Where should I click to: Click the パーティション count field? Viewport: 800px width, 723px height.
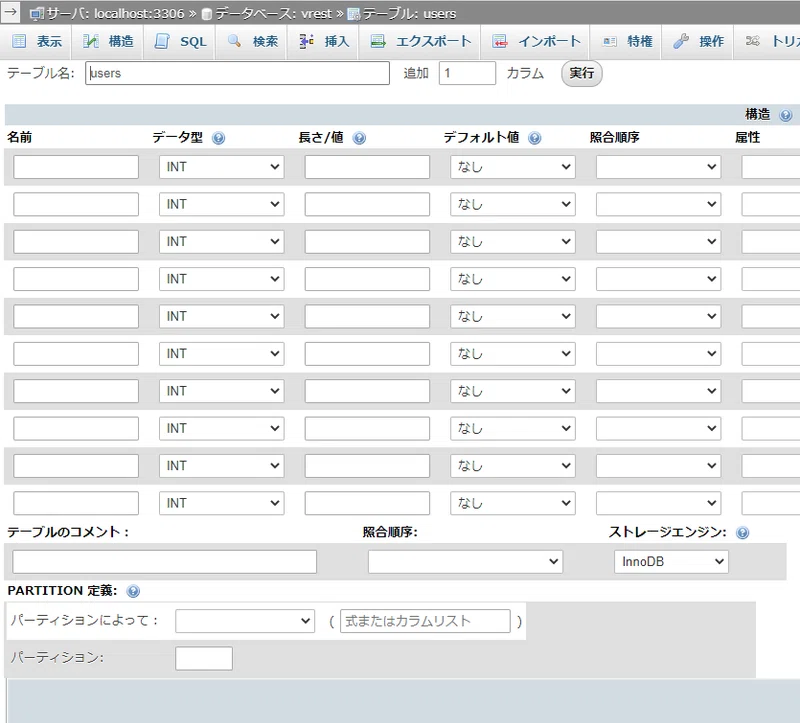(204, 658)
